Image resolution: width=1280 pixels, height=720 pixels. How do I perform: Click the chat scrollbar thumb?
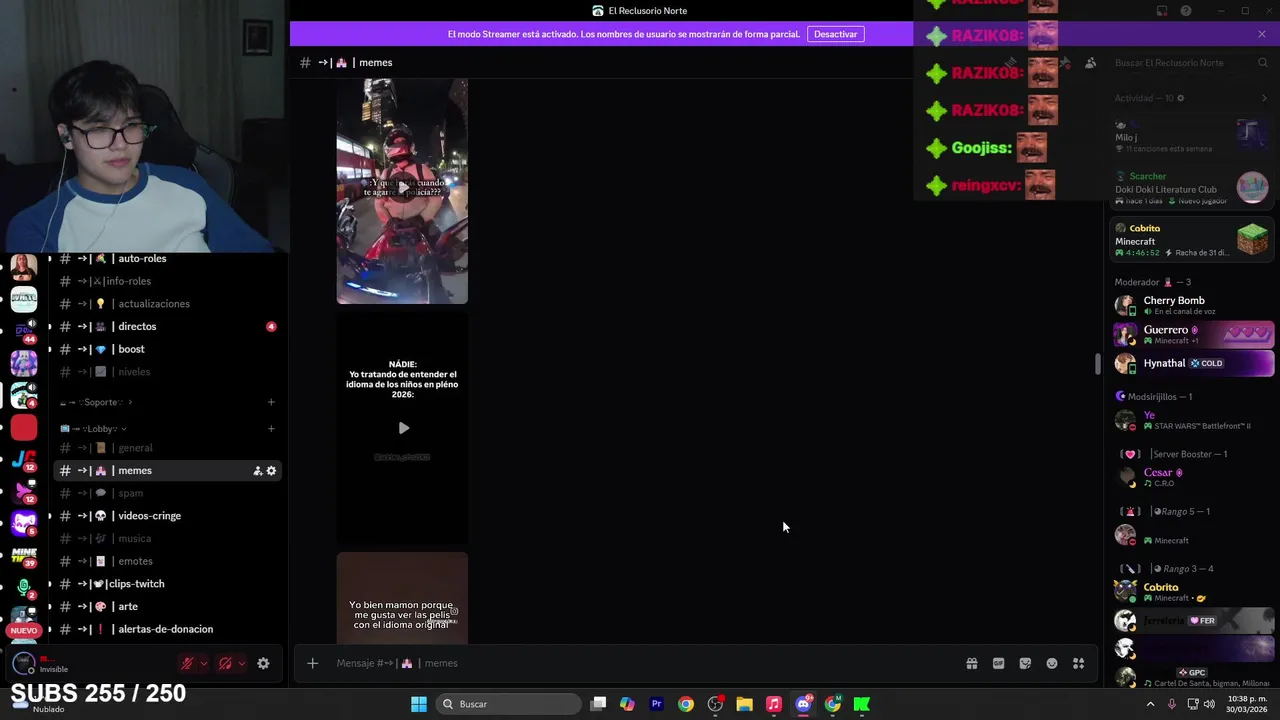click(1098, 364)
